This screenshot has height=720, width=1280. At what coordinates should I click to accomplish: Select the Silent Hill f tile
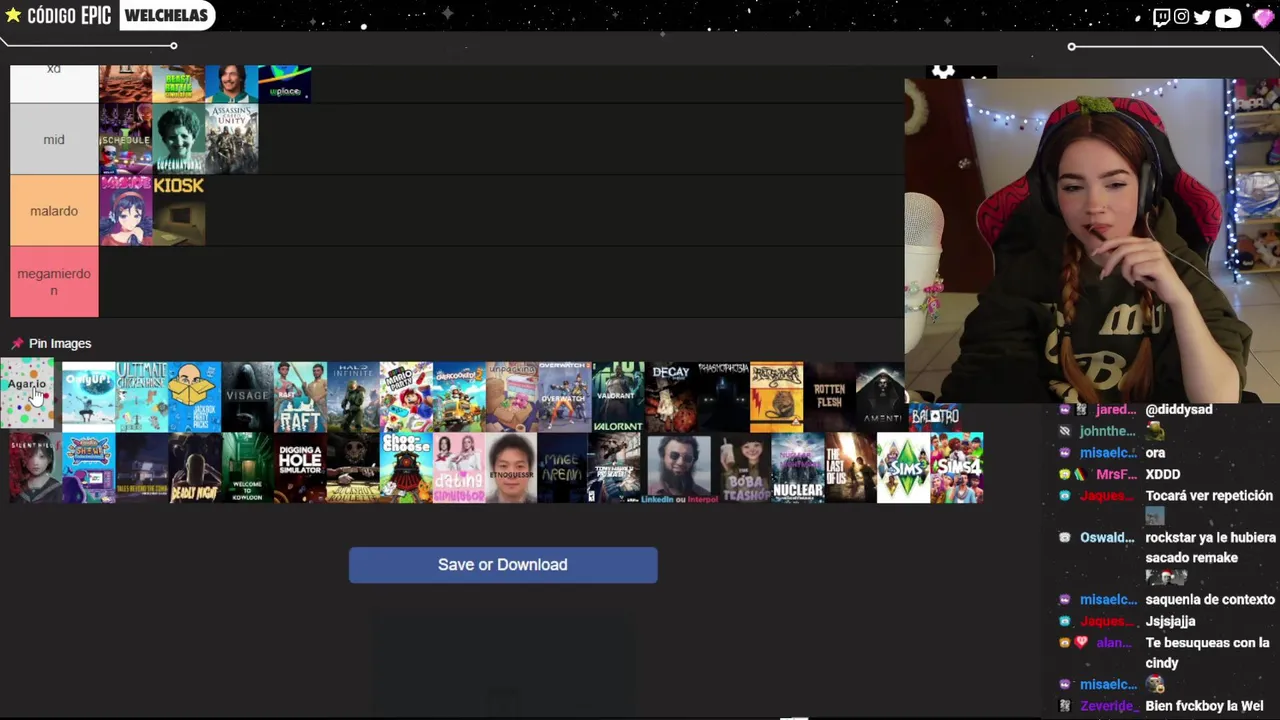(x=35, y=468)
